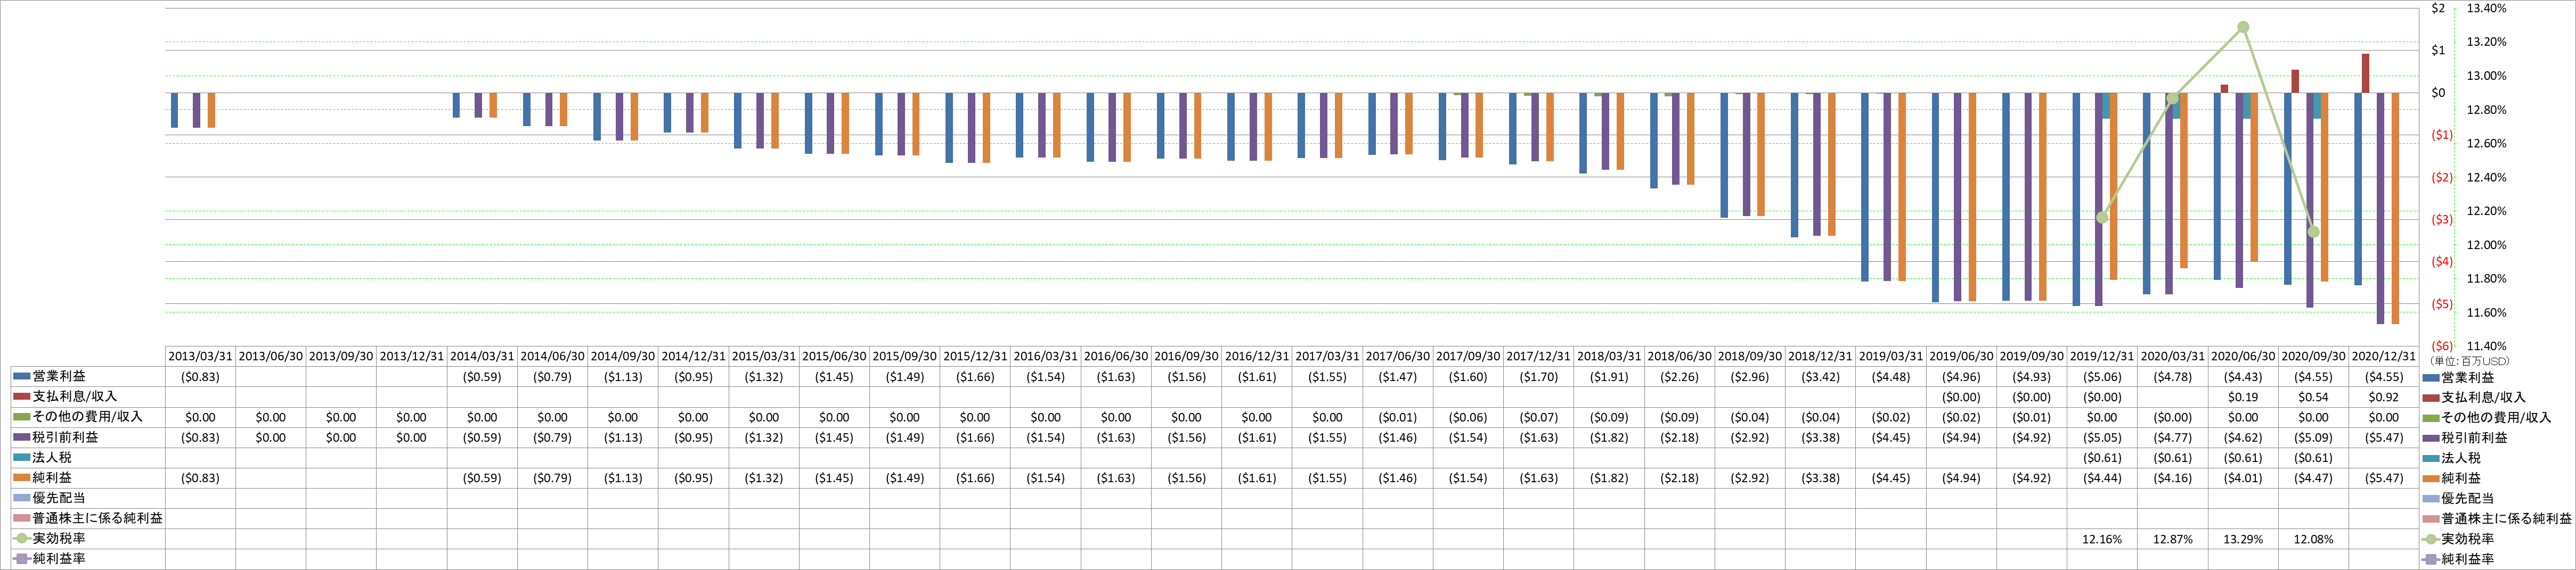Click the その他の費用/収入 table row label
2576x570 pixels.
87,417
